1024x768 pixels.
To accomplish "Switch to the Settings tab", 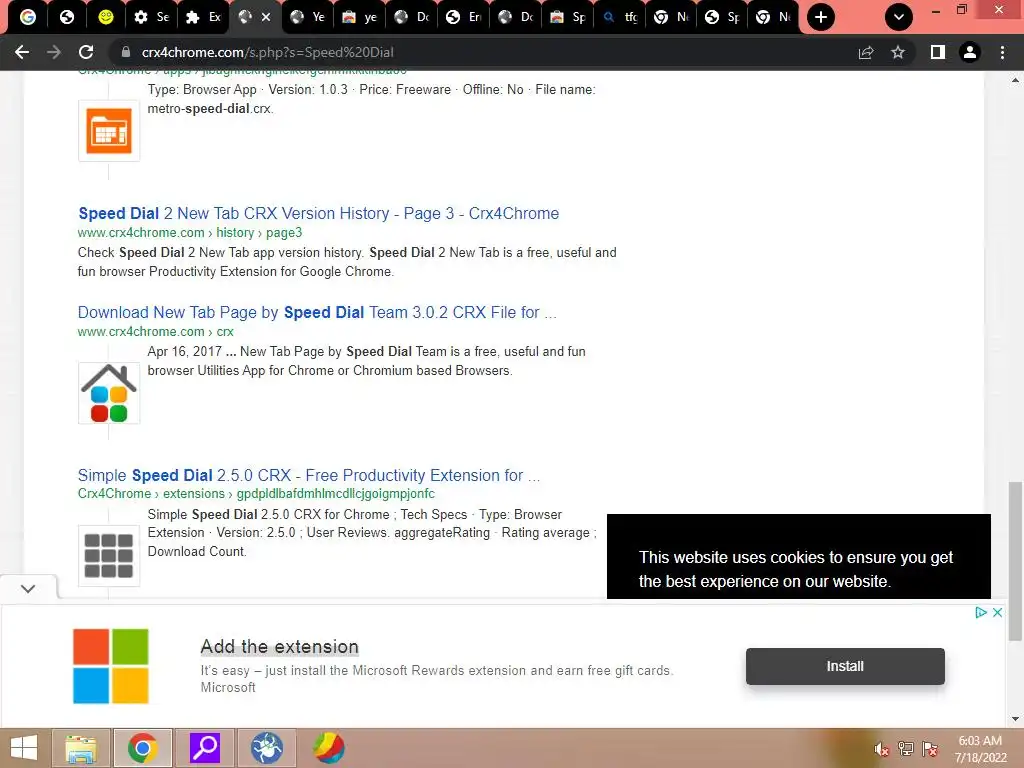I will (x=152, y=17).
